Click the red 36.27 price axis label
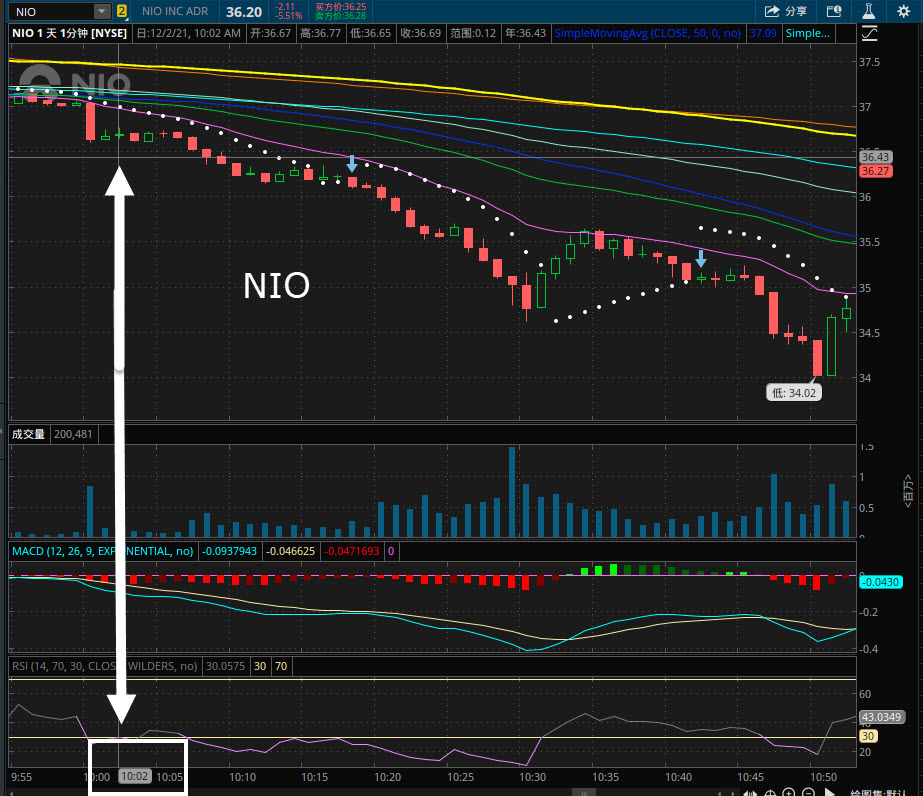 tap(875, 171)
